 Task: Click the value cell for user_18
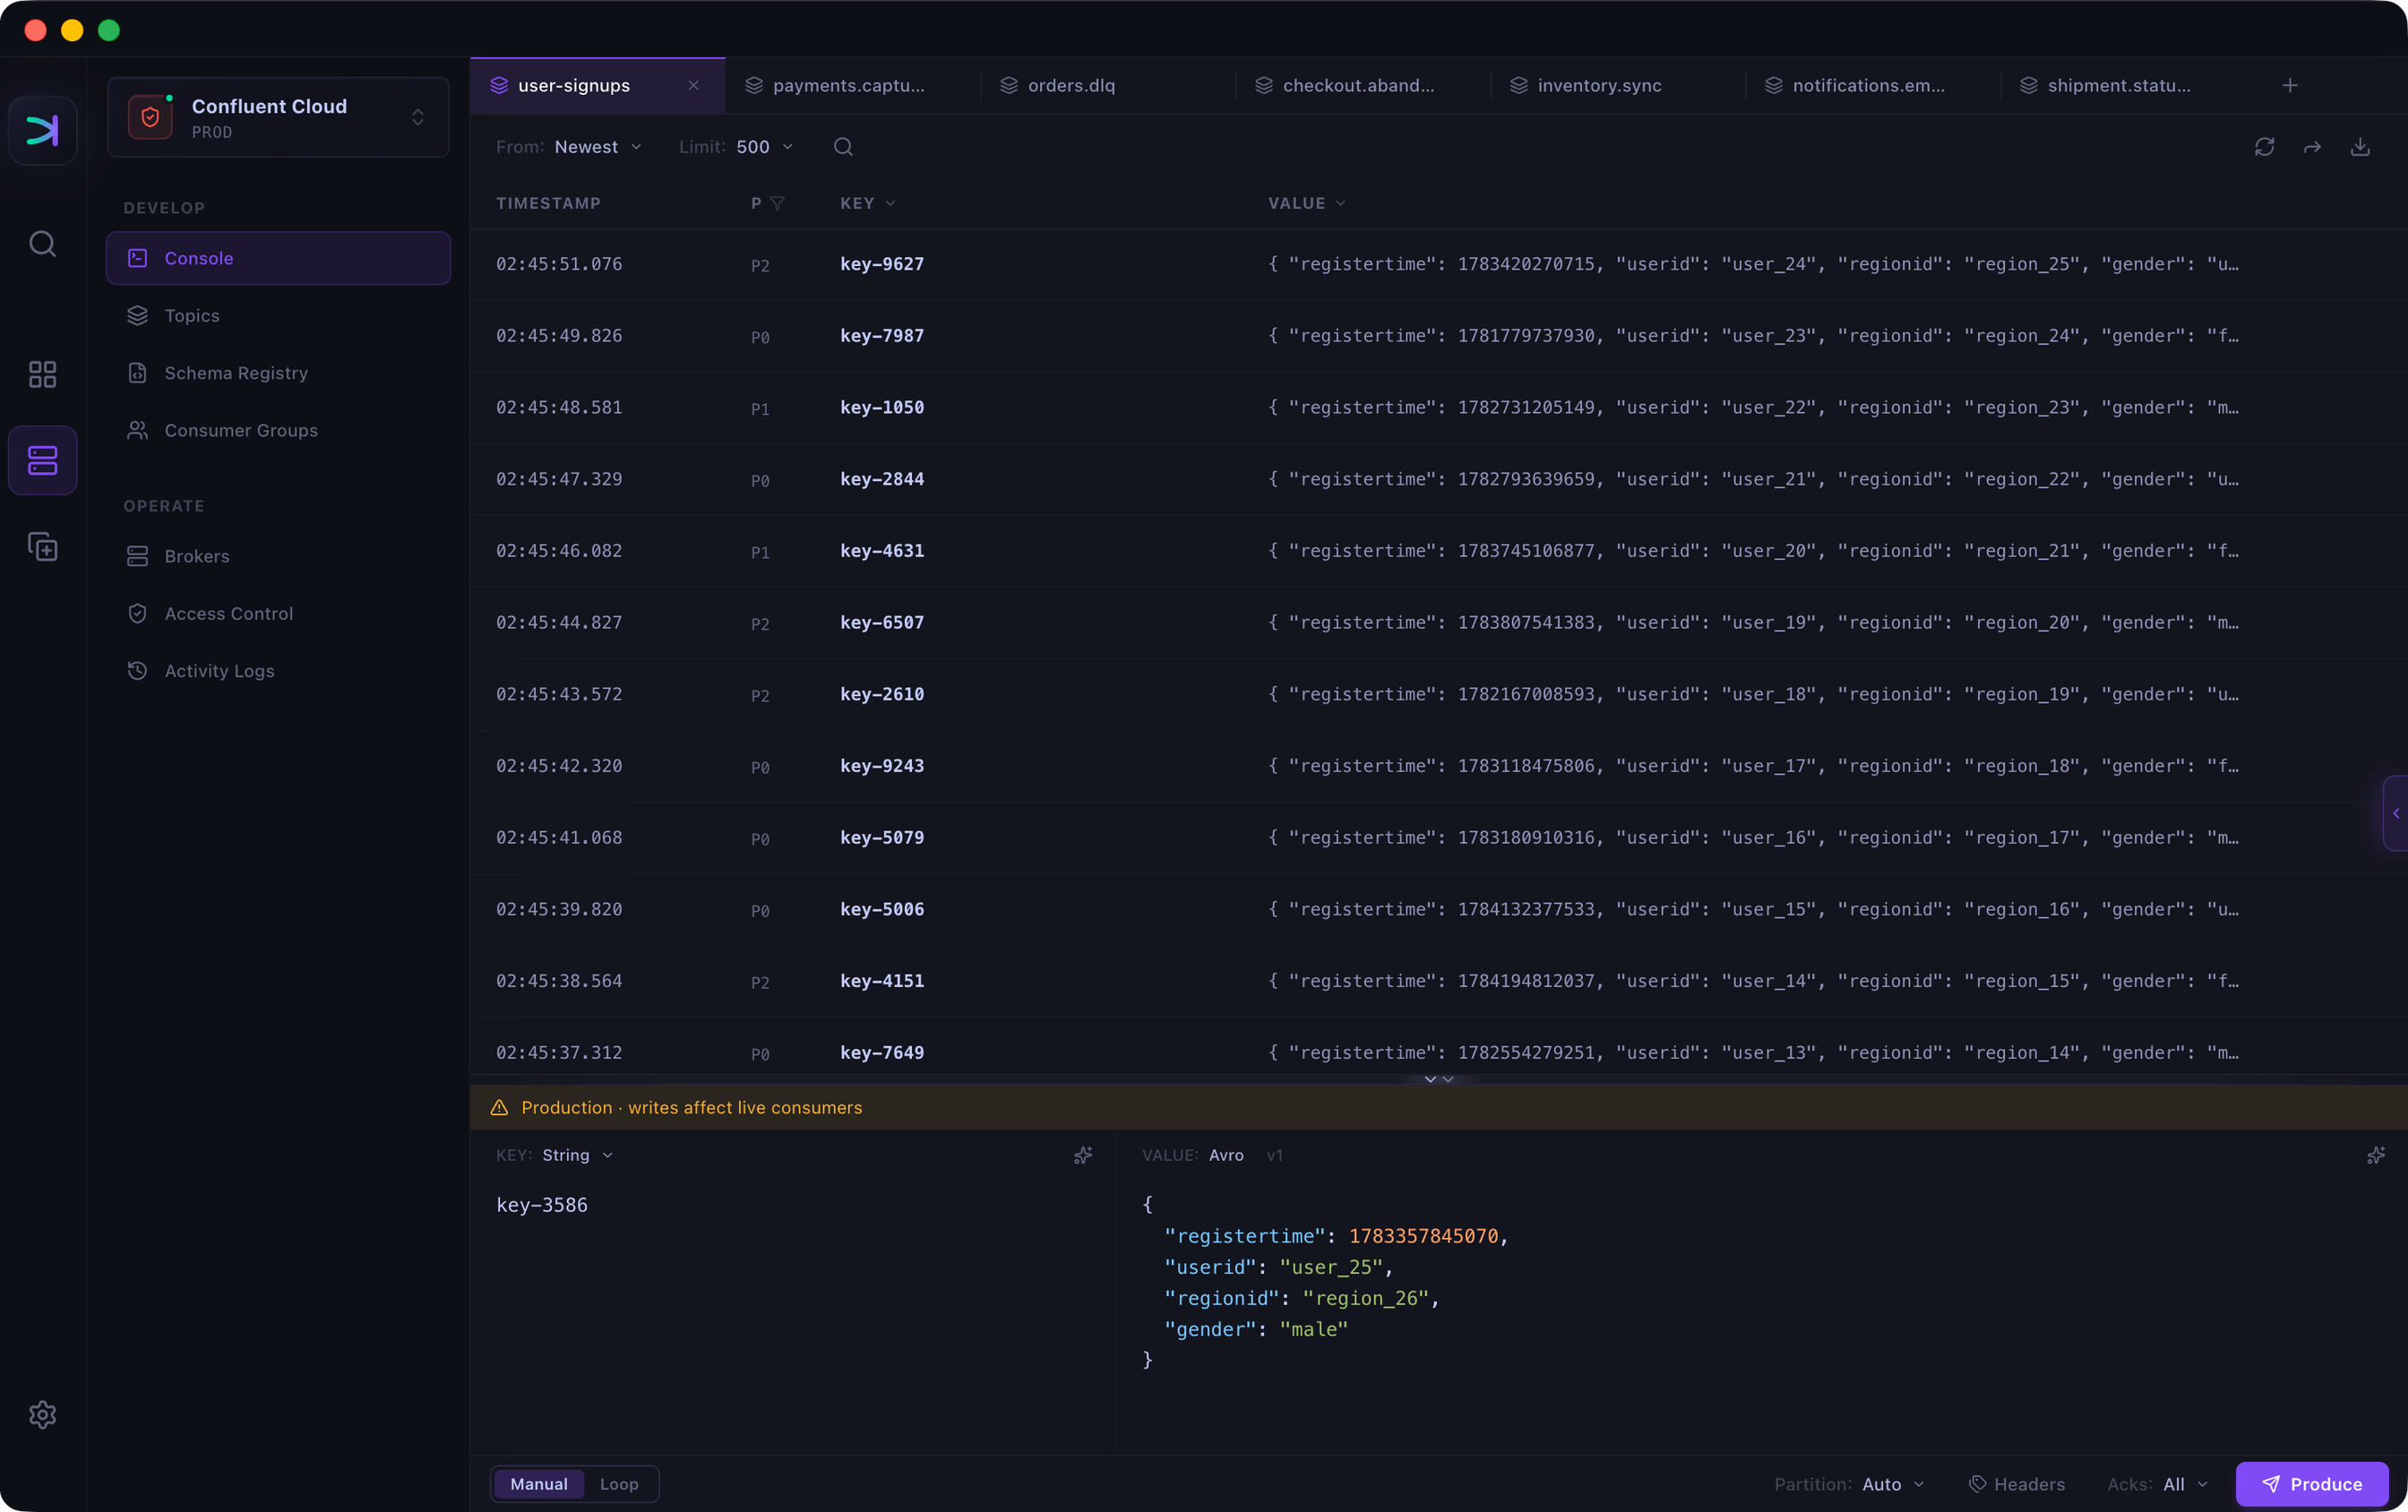tap(1753, 694)
